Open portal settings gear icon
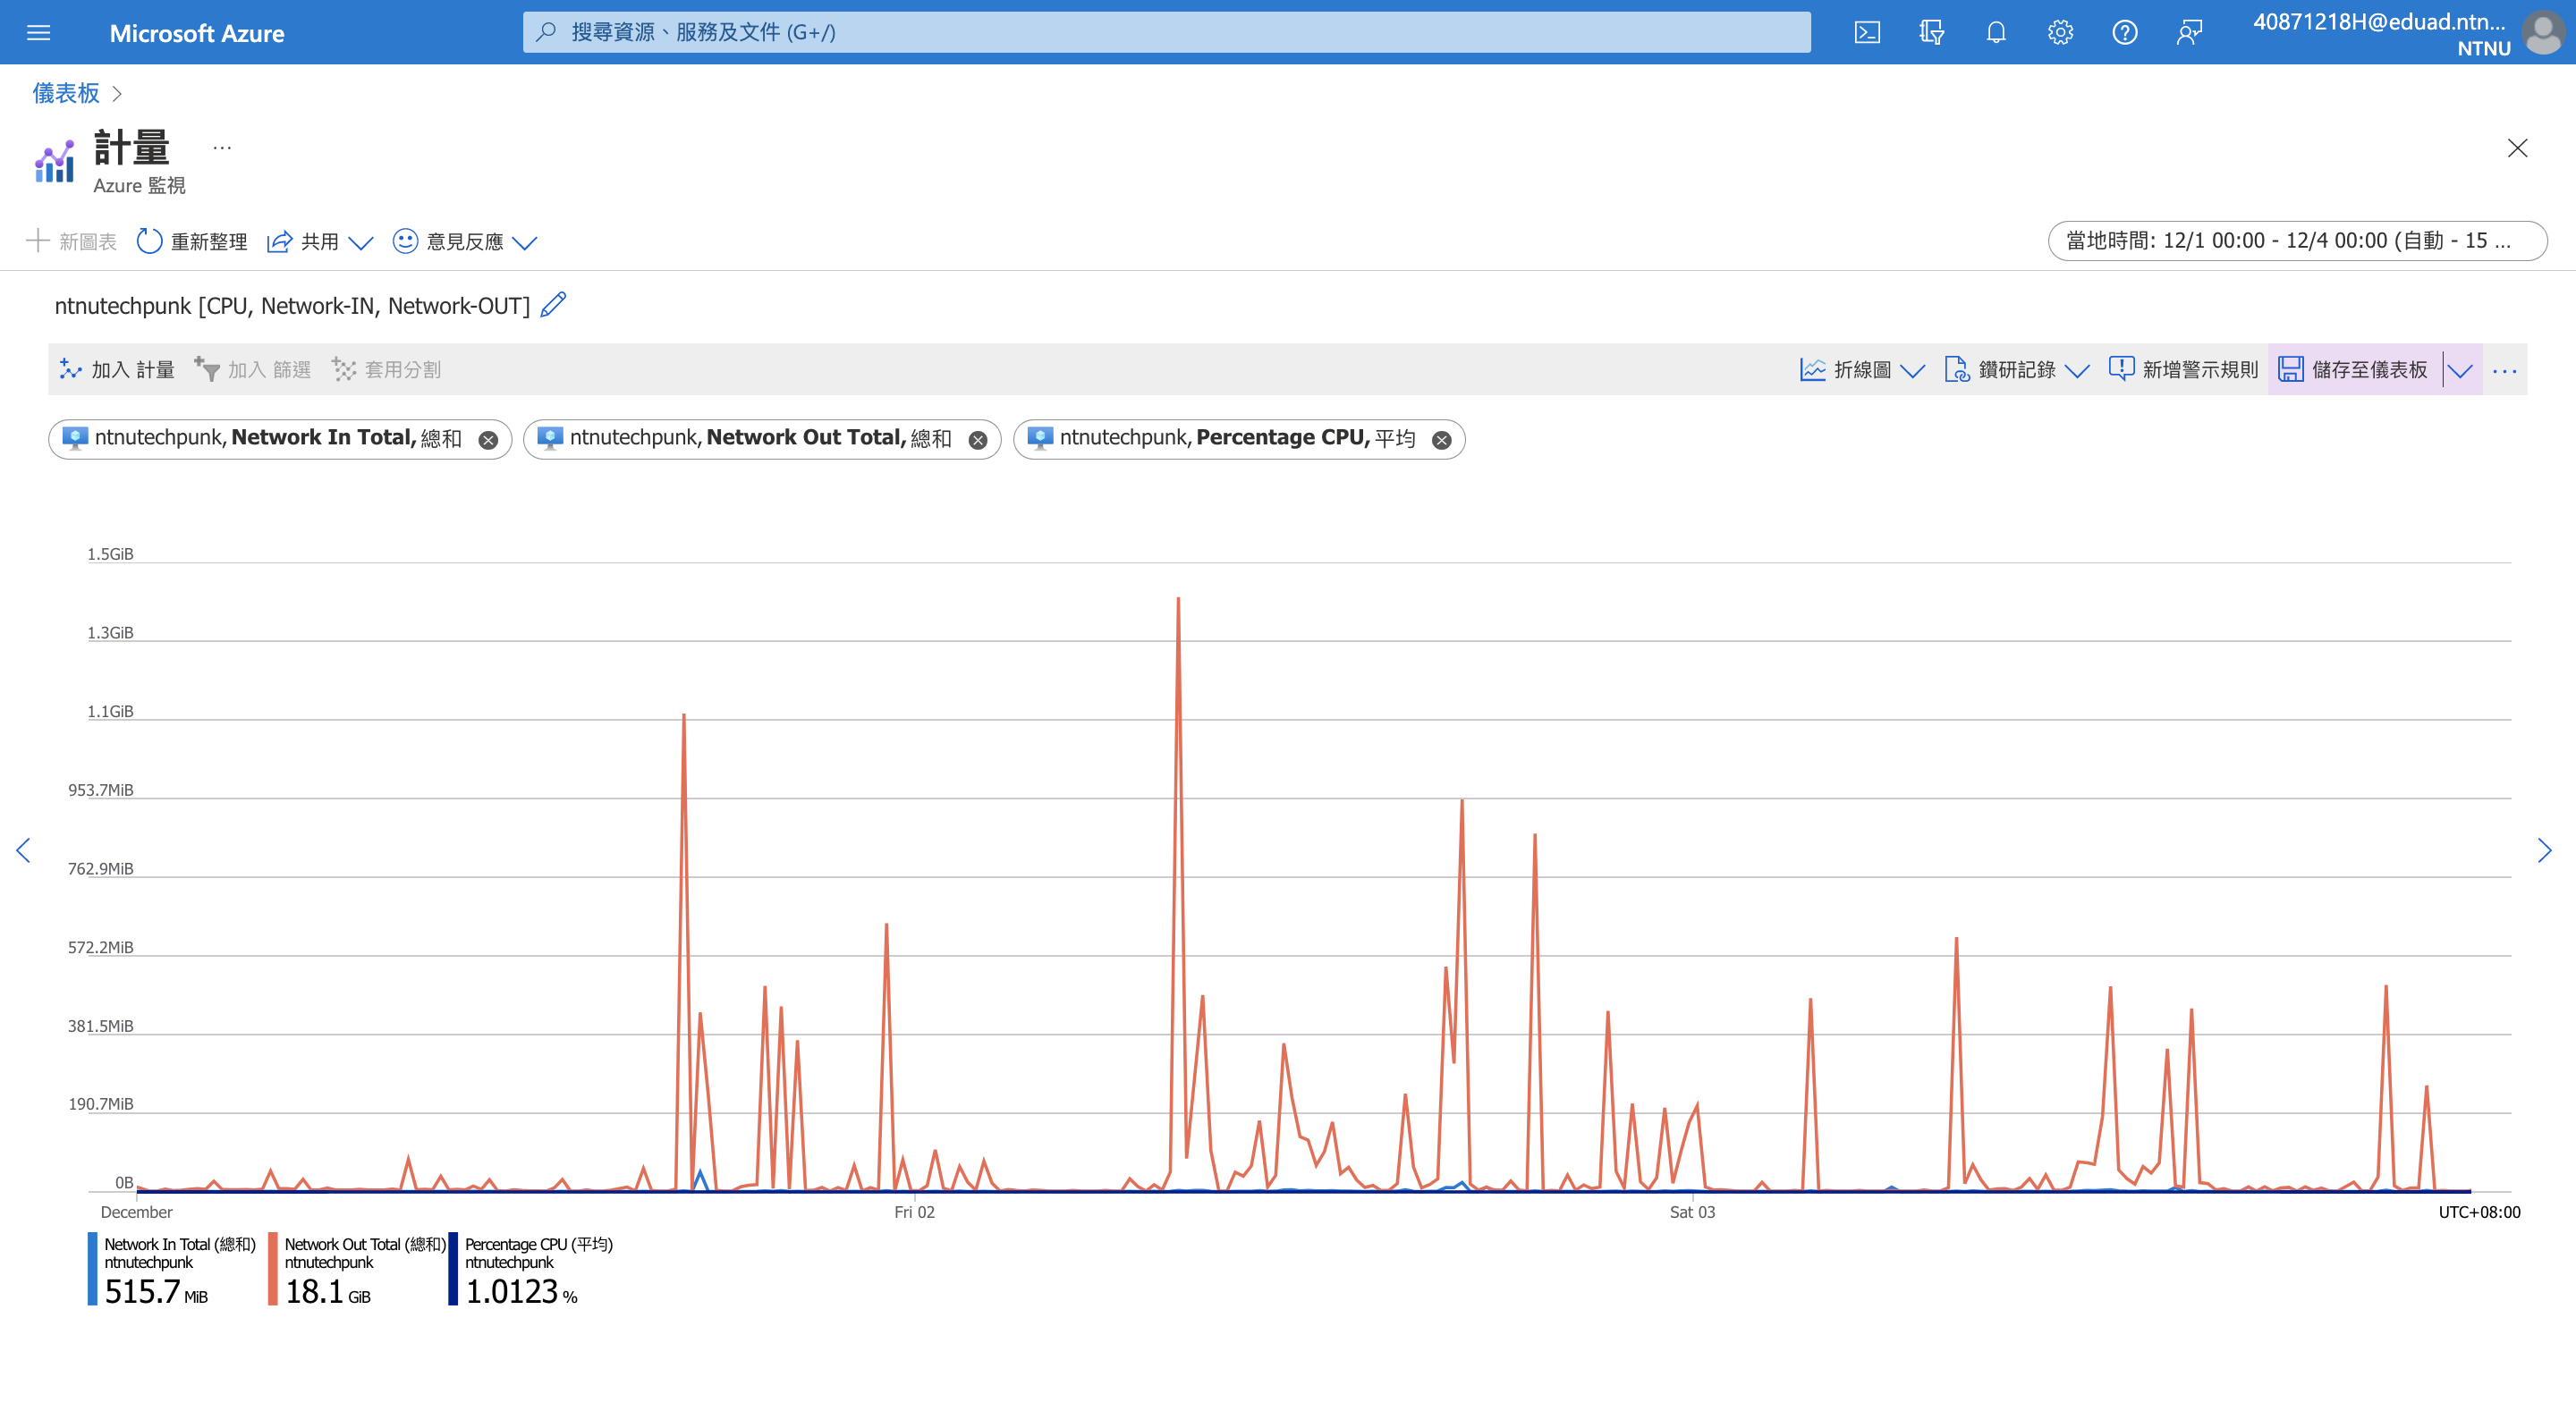 click(2060, 32)
